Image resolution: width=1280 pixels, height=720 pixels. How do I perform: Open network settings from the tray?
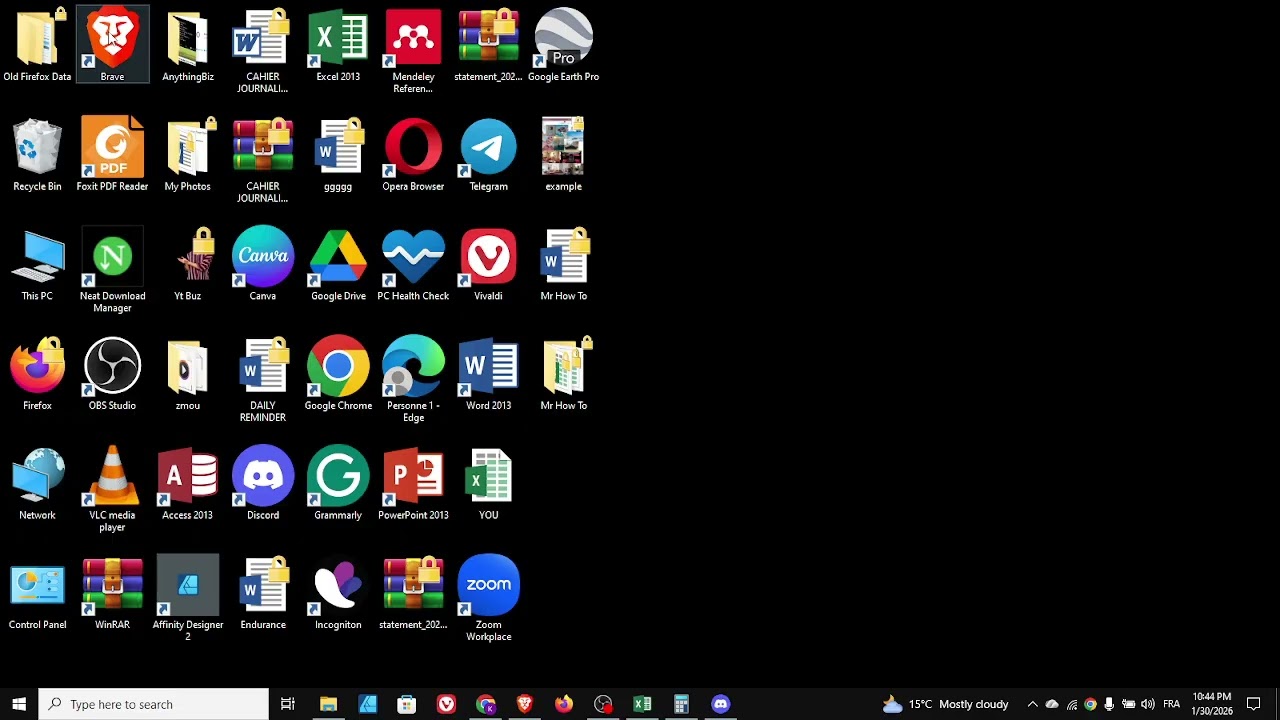[1072, 704]
